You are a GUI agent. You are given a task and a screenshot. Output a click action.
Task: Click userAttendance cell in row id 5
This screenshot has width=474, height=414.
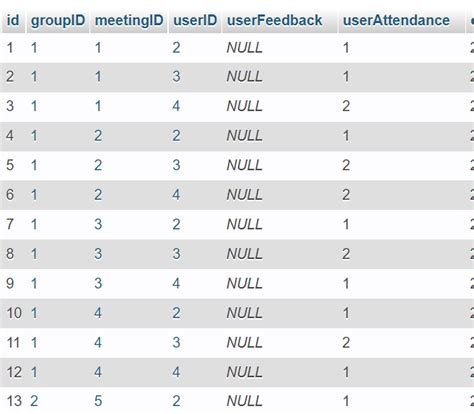click(x=346, y=165)
